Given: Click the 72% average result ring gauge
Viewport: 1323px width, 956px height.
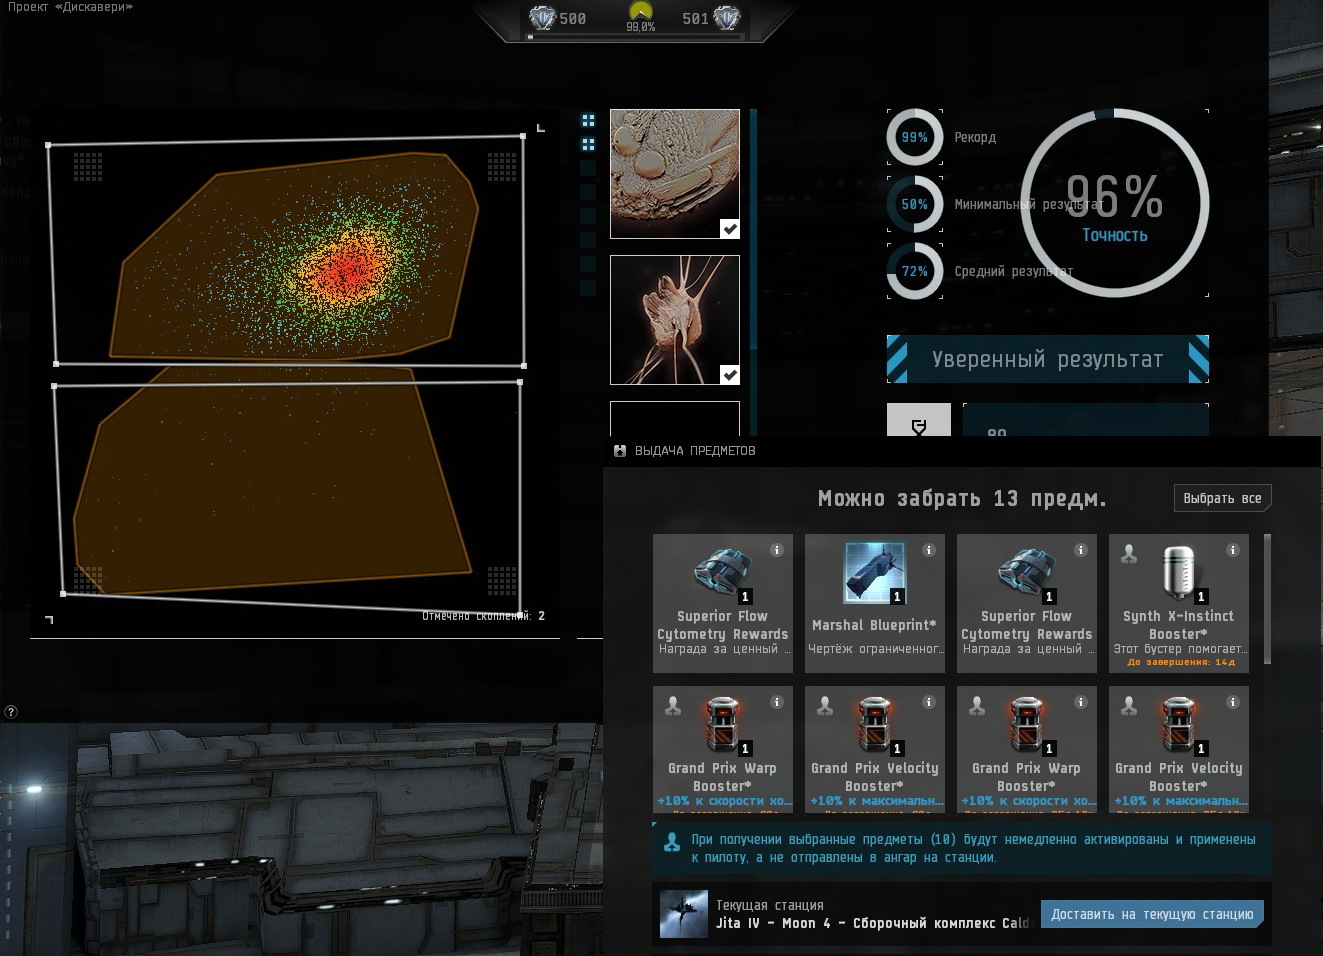Looking at the screenshot, I should pyautogui.click(x=914, y=271).
